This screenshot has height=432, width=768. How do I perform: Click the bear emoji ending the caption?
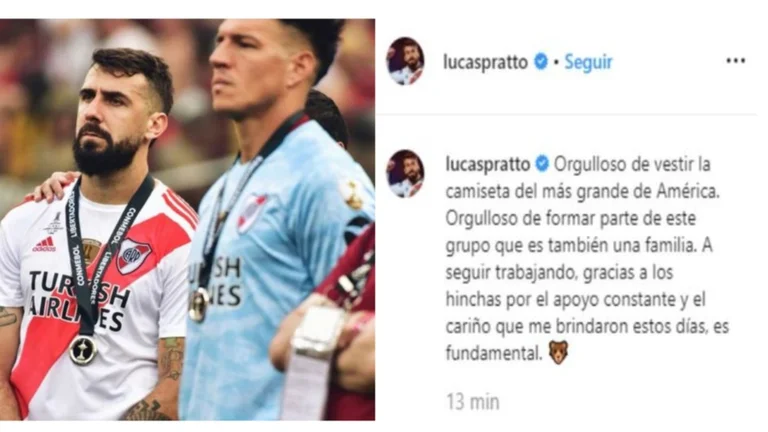tap(559, 353)
